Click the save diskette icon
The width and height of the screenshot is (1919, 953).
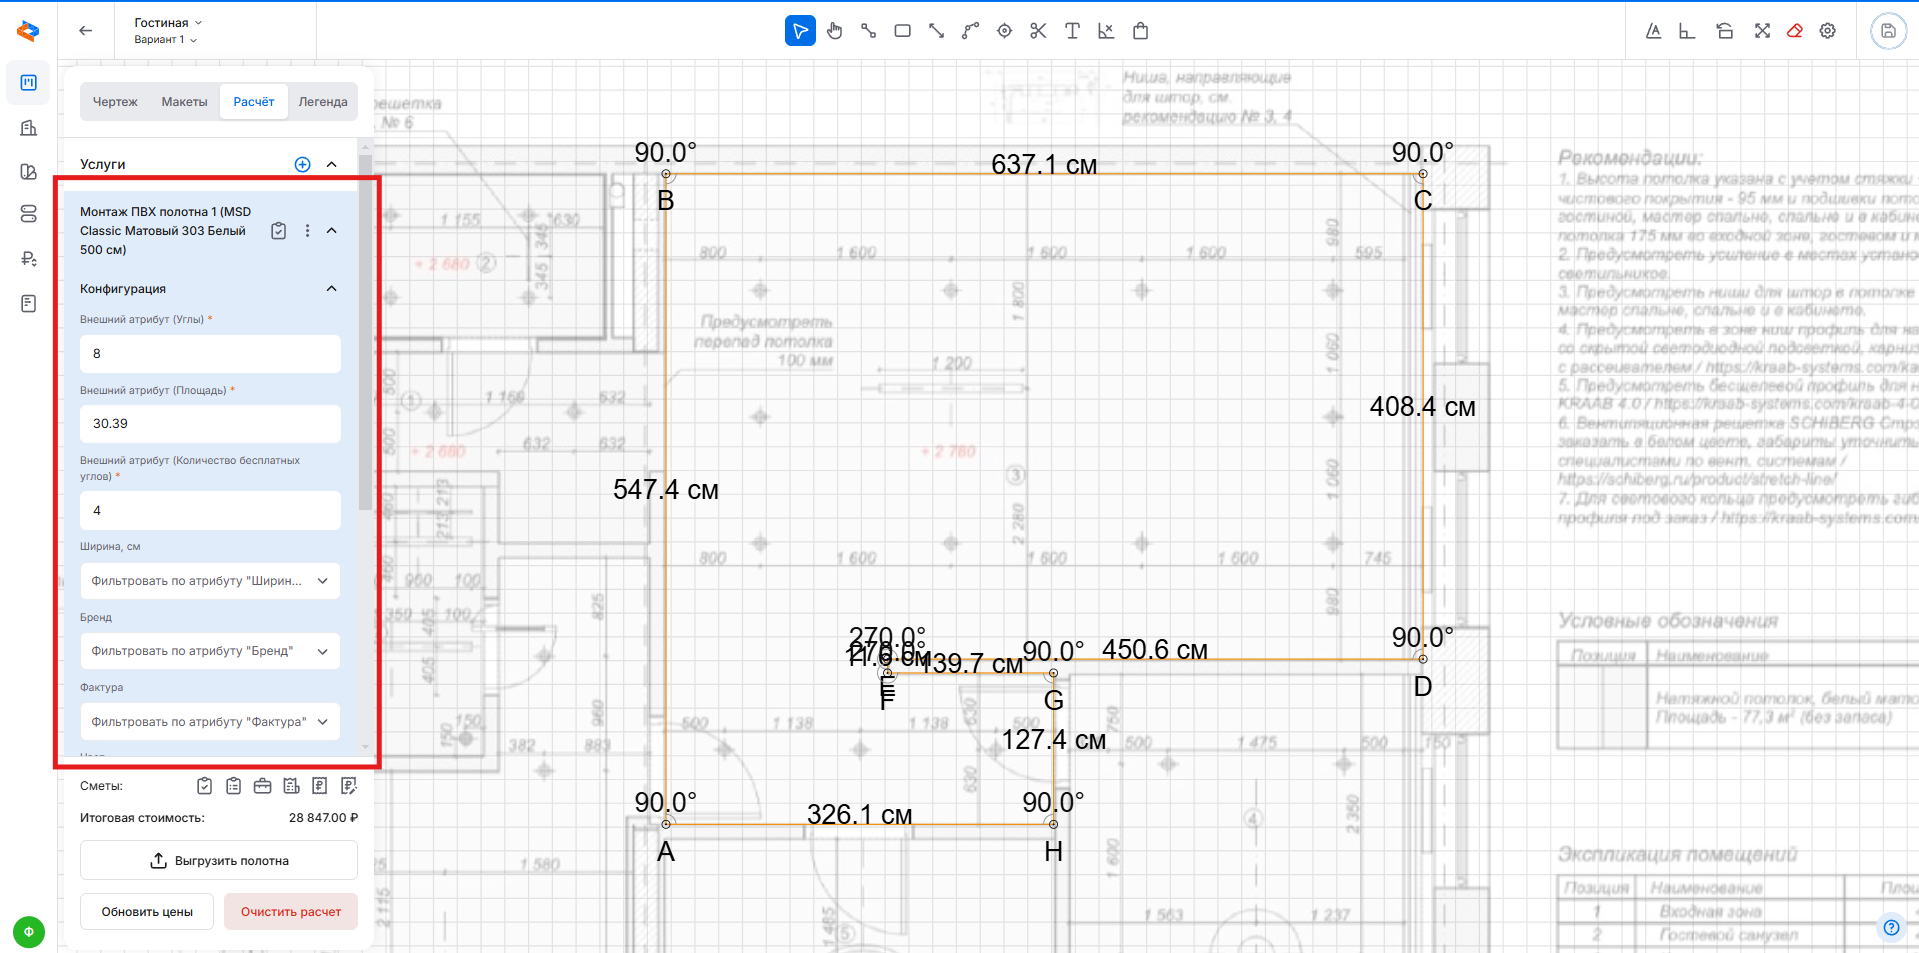(x=1888, y=31)
